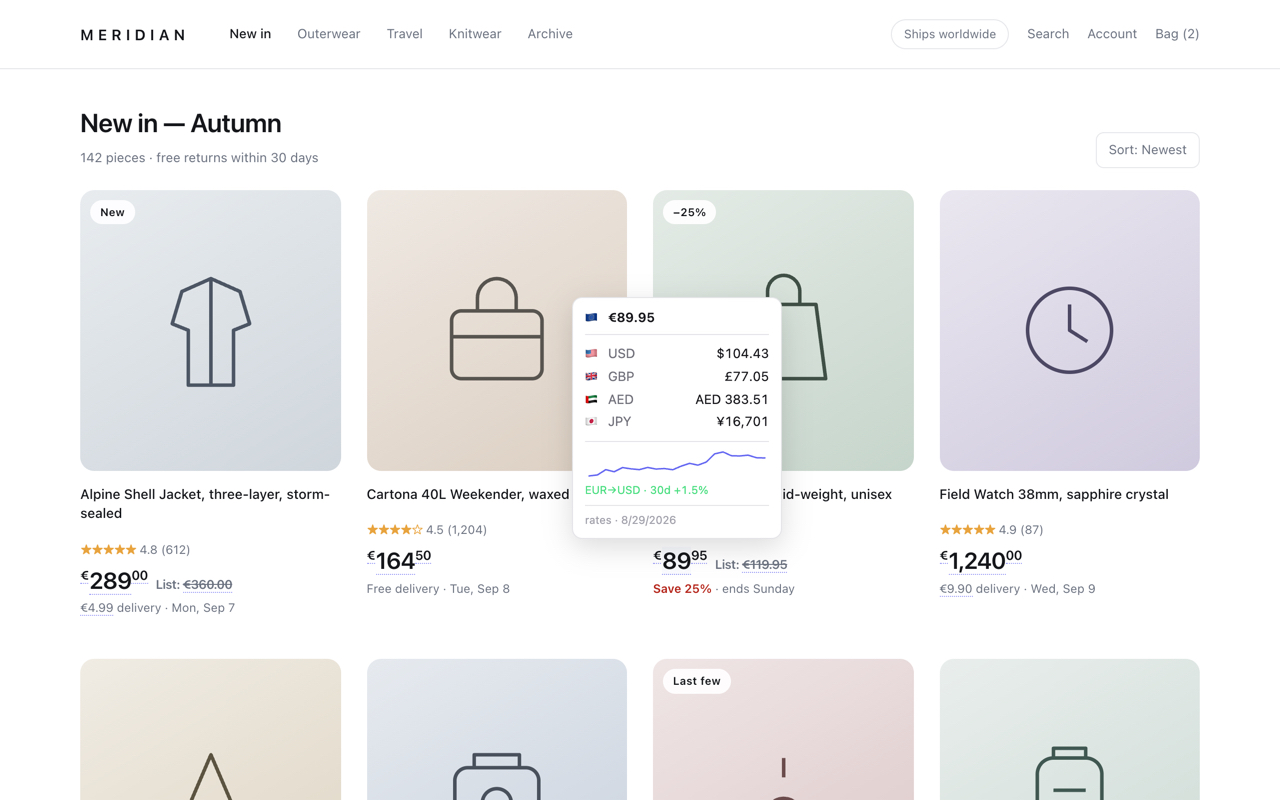Click the Last few badge
Screen dimensions: 1280x800
pyautogui.click(x=697, y=681)
